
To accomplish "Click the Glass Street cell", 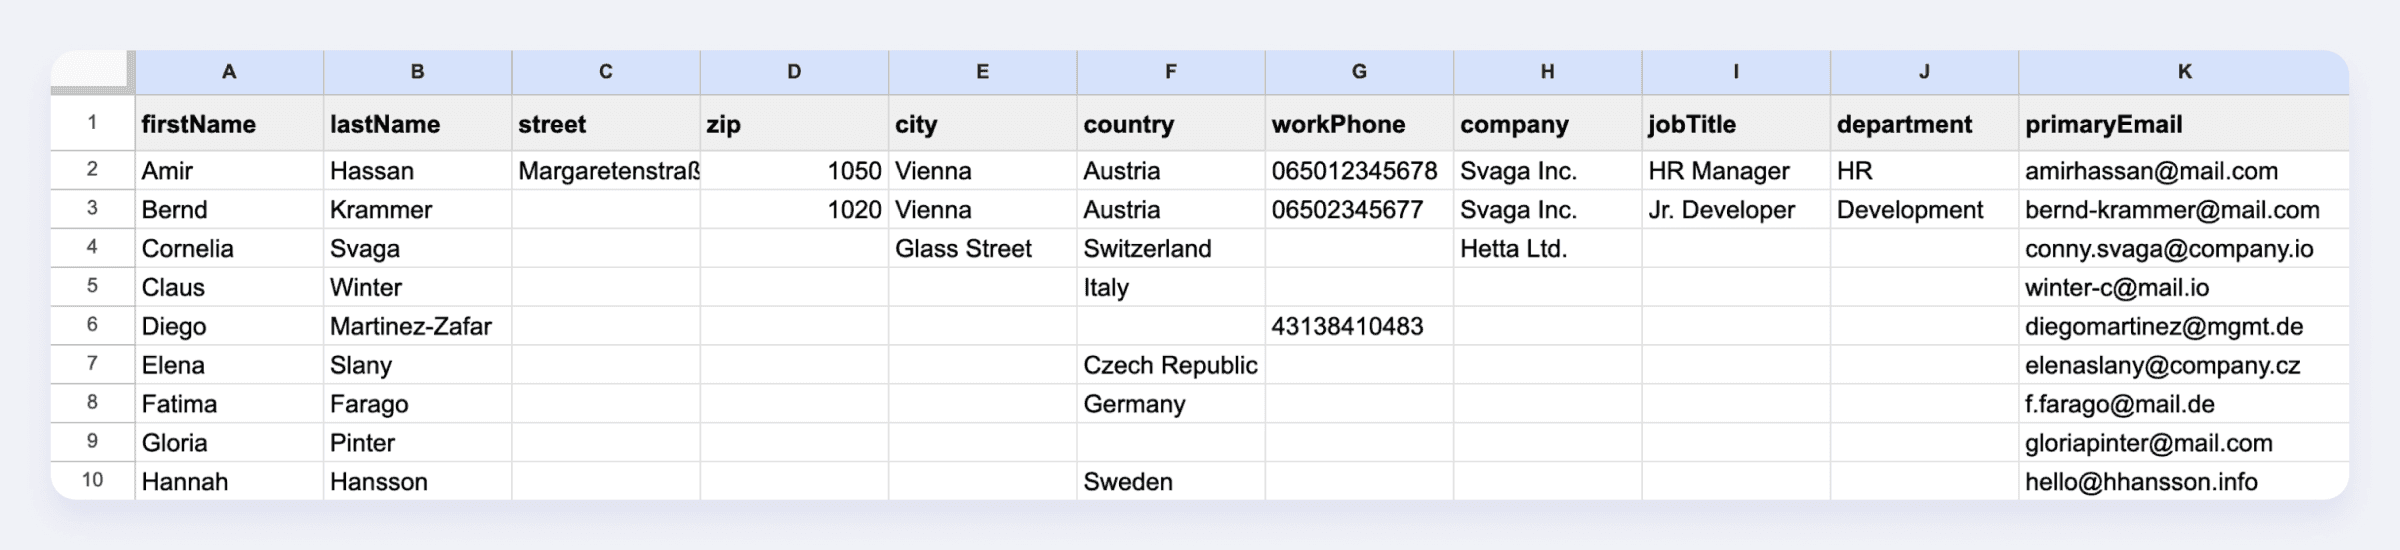I will [x=982, y=249].
